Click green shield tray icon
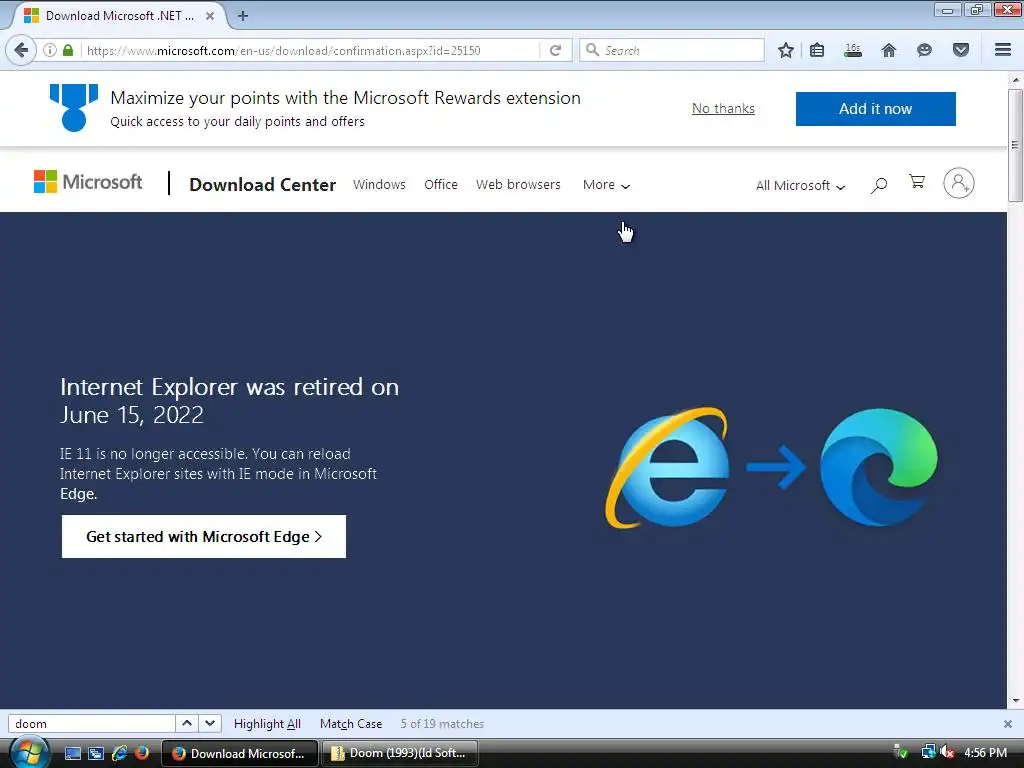Image resolution: width=1024 pixels, height=768 pixels. click(901, 753)
